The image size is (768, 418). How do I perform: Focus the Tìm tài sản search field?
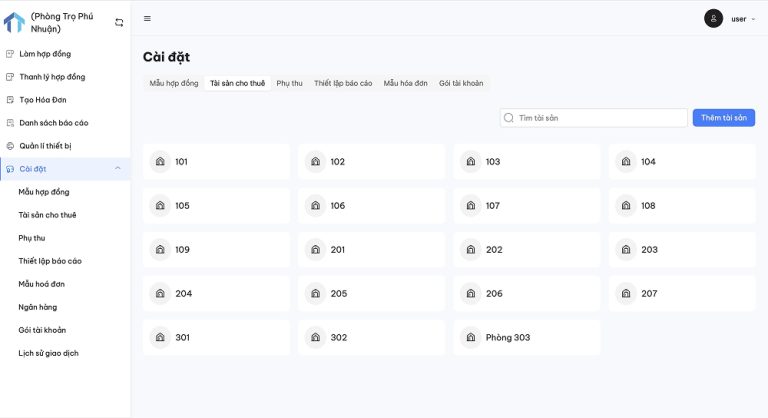coord(598,118)
